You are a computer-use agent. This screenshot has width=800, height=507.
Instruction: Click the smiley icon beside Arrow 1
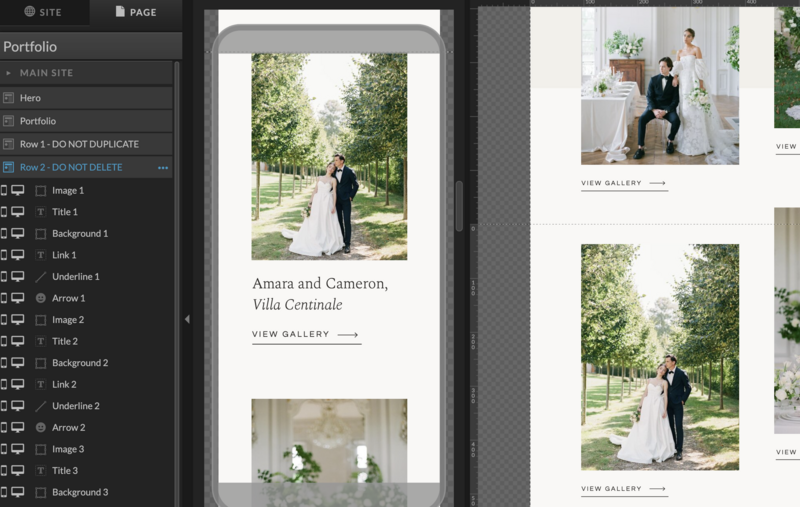coord(41,298)
